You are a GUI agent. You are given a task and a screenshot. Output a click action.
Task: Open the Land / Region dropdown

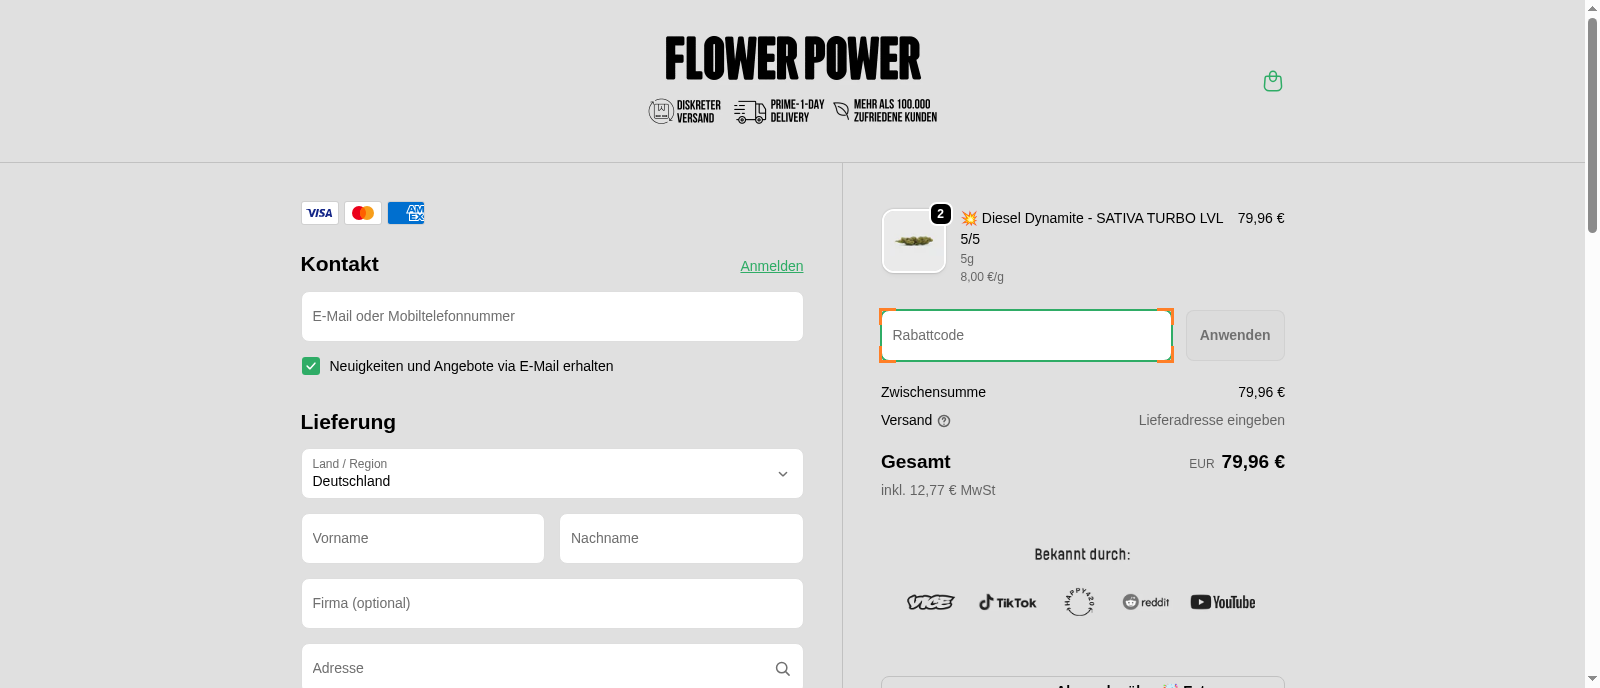[552, 474]
